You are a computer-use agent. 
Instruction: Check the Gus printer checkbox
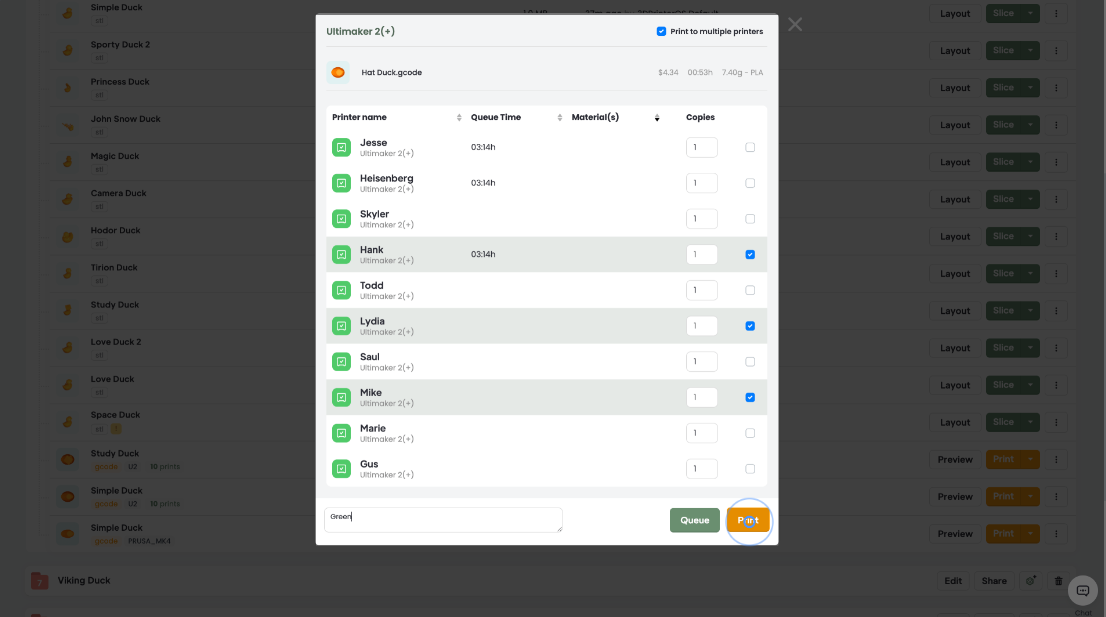[750, 469]
